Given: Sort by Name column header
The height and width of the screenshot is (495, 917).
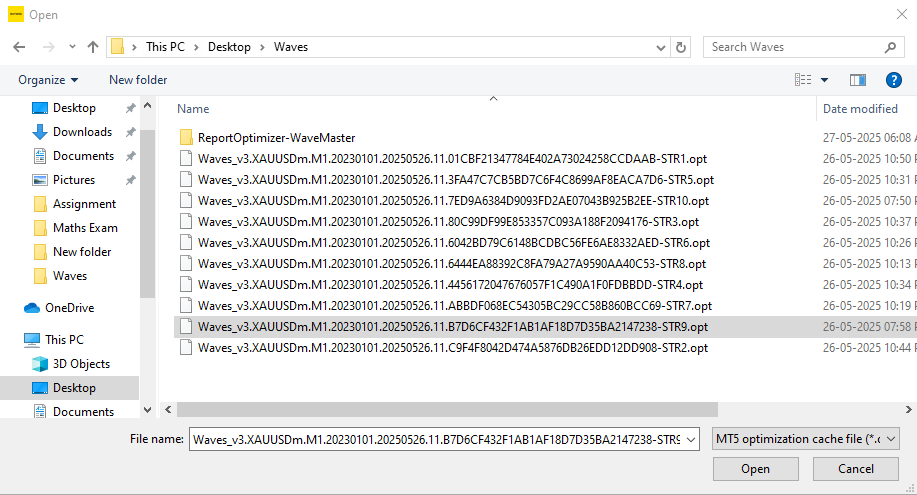Looking at the screenshot, I should coord(193,109).
